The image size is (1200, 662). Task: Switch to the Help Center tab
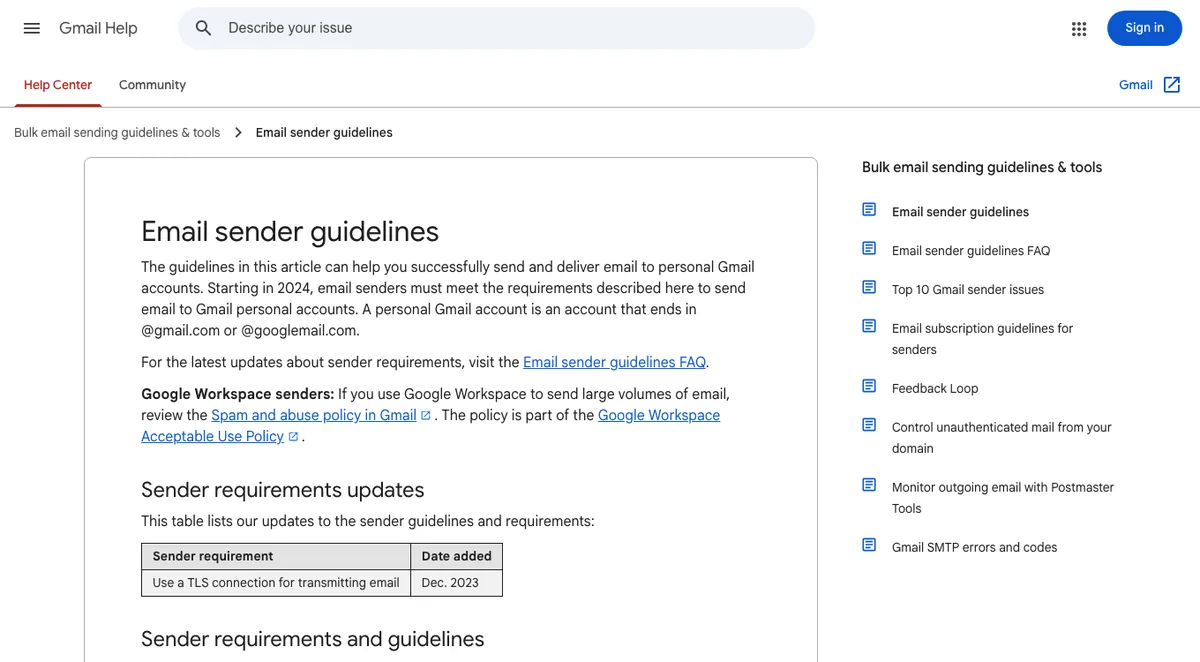pos(58,85)
